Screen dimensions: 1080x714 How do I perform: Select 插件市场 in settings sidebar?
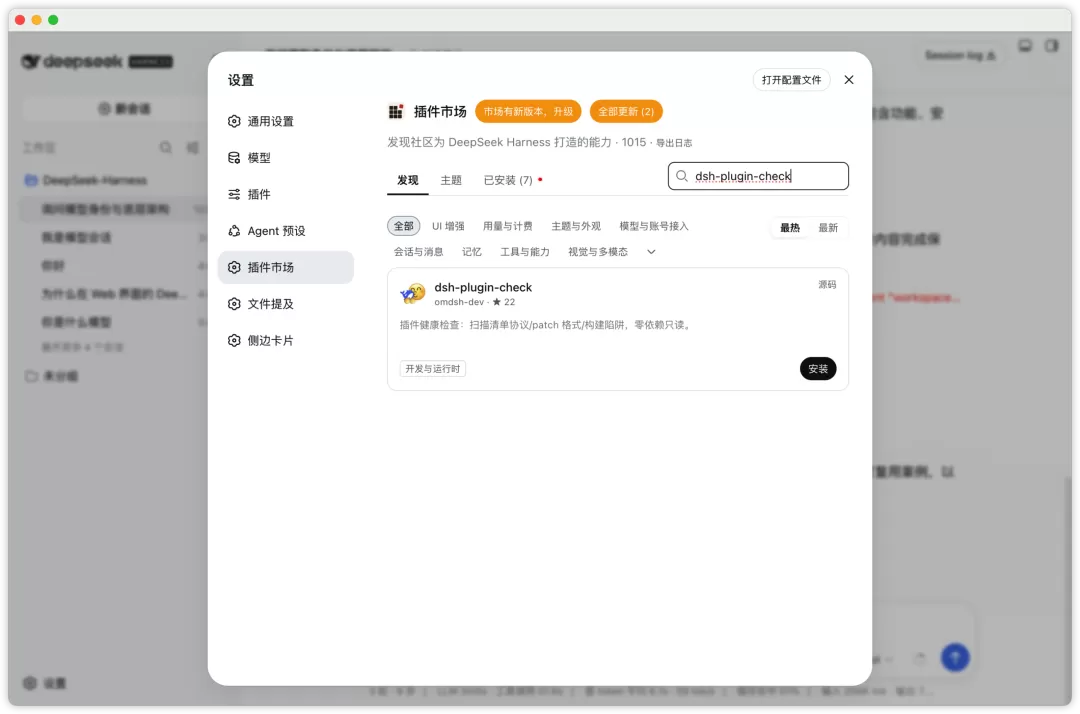[x=285, y=267]
